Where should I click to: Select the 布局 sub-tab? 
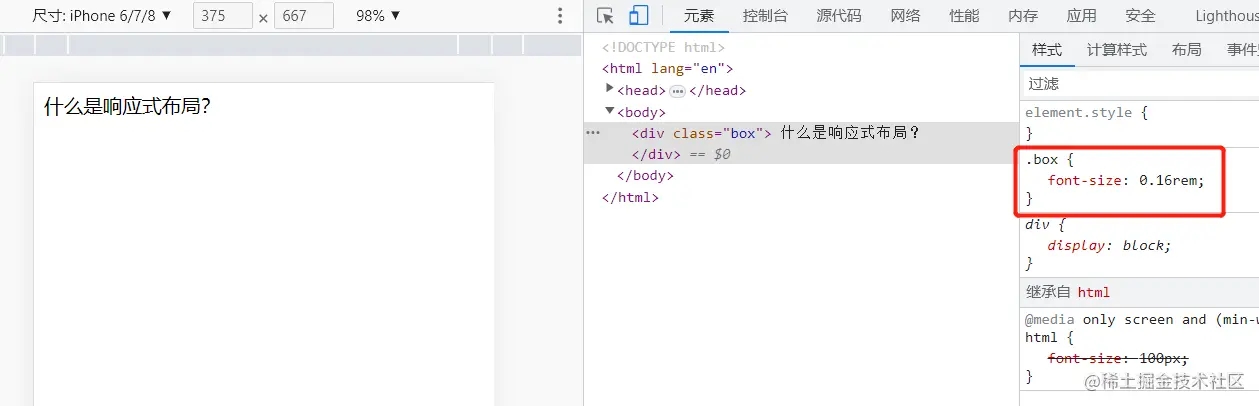click(1187, 50)
